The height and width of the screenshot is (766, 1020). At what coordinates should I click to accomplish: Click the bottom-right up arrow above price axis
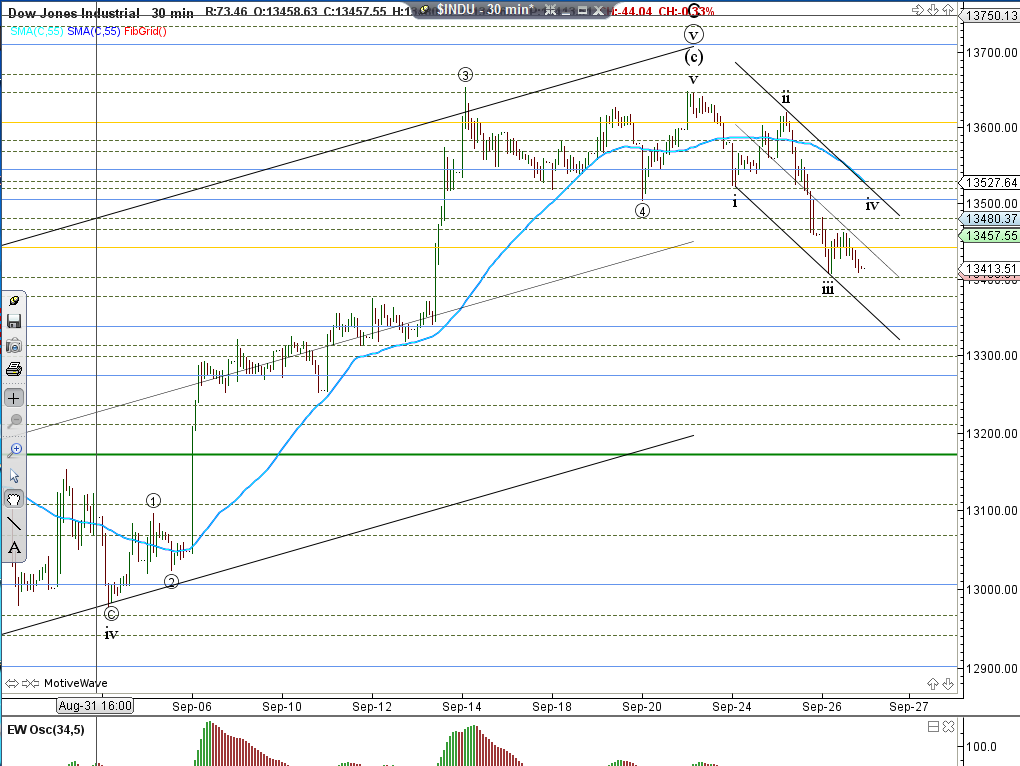(933, 683)
